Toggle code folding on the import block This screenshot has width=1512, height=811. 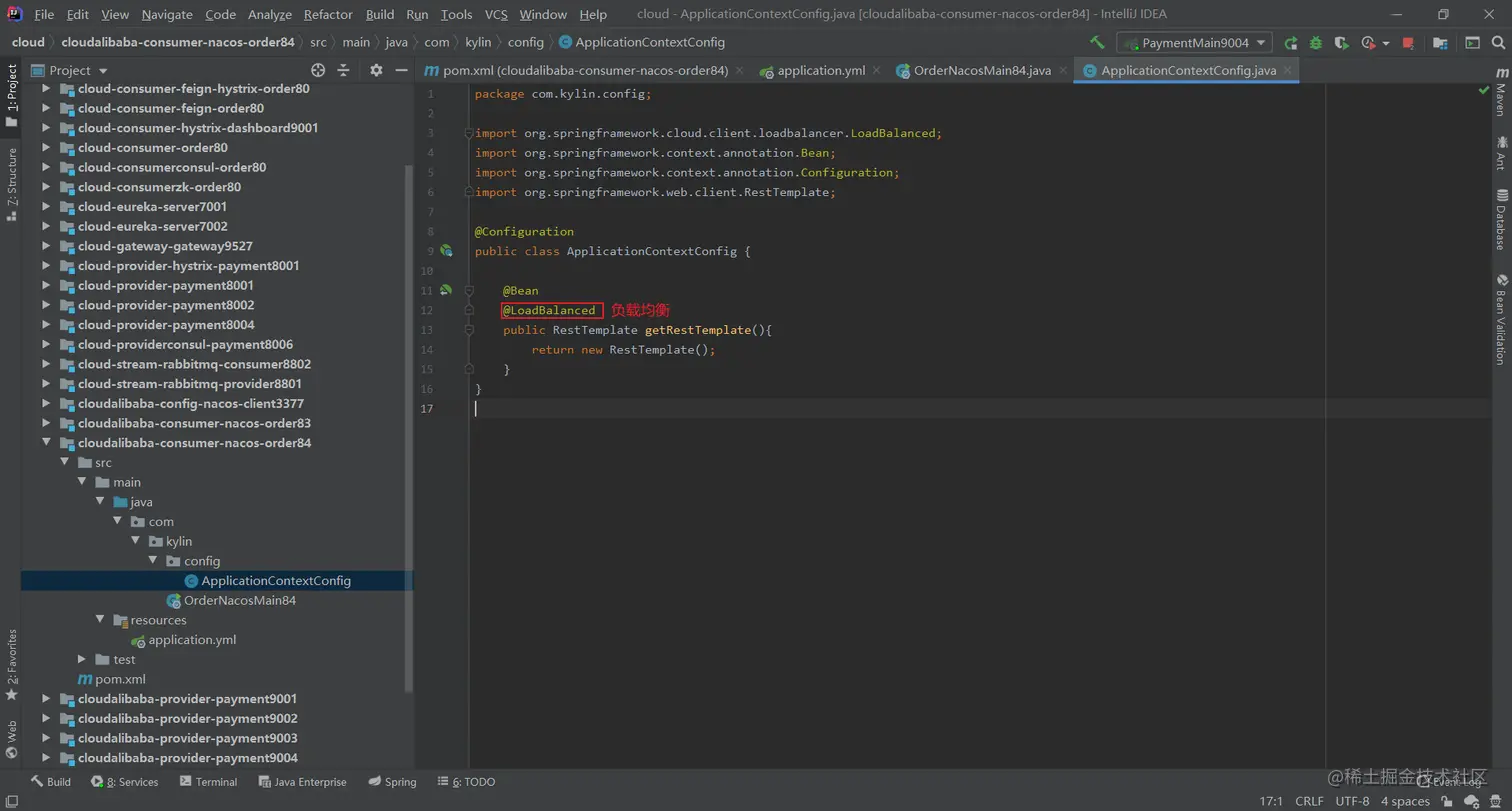(x=468, y=133)
